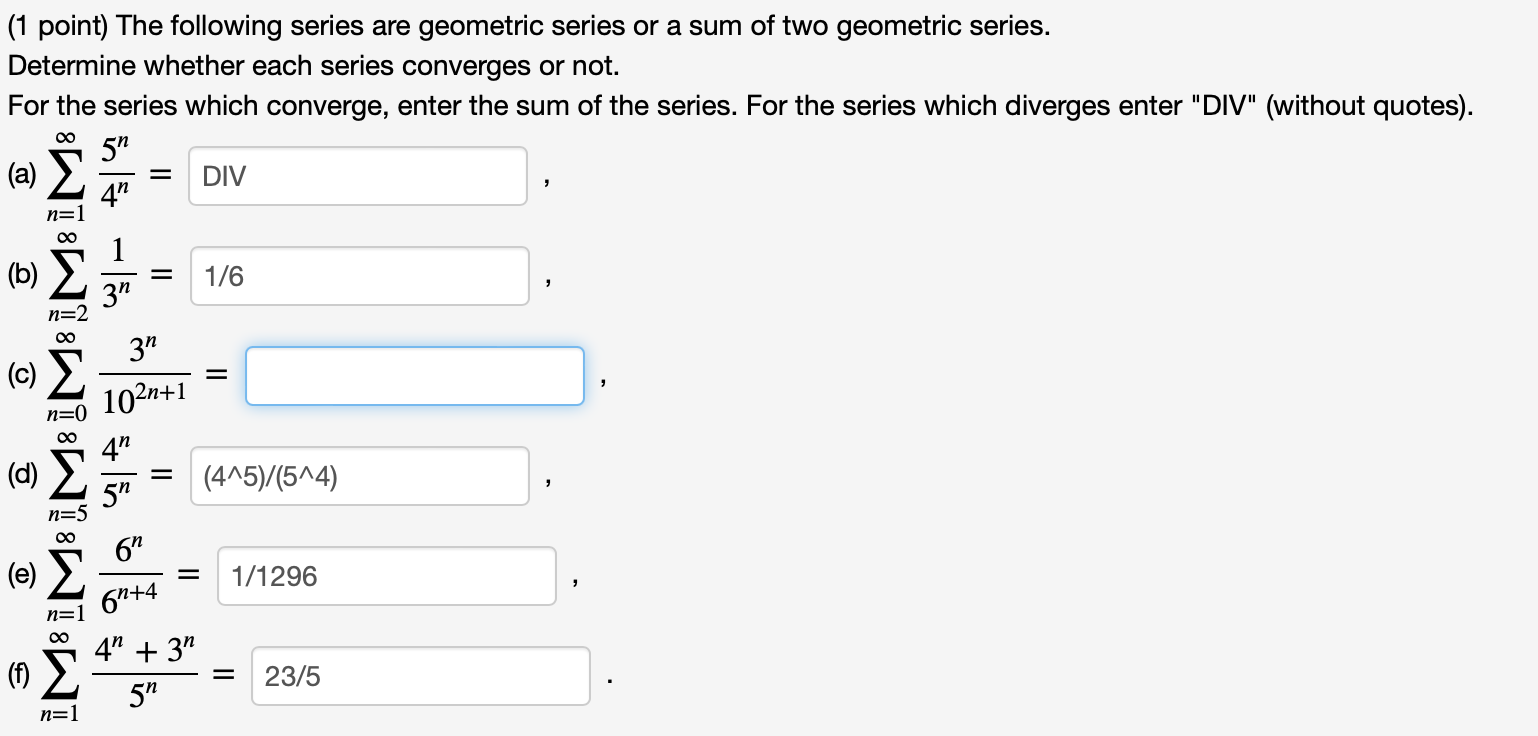Viewport: 1538px width, 736px height.
Task: Click the summation symbol of series (b)
Action: pyautogui.click(x=64, y=275)
